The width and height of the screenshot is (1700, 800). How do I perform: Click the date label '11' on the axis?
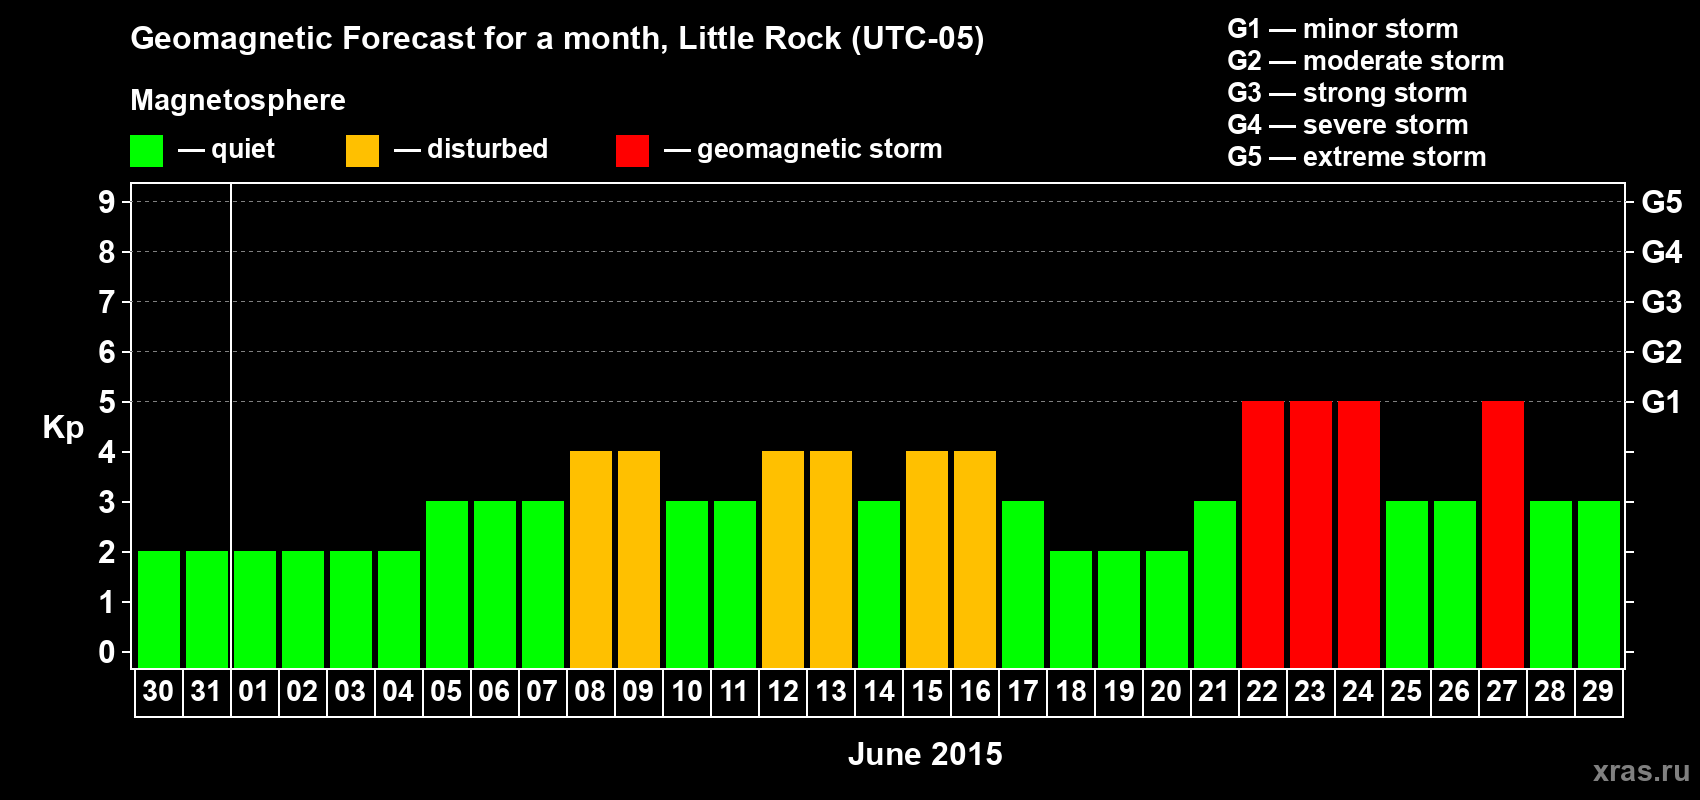click(x=734, y=692)
